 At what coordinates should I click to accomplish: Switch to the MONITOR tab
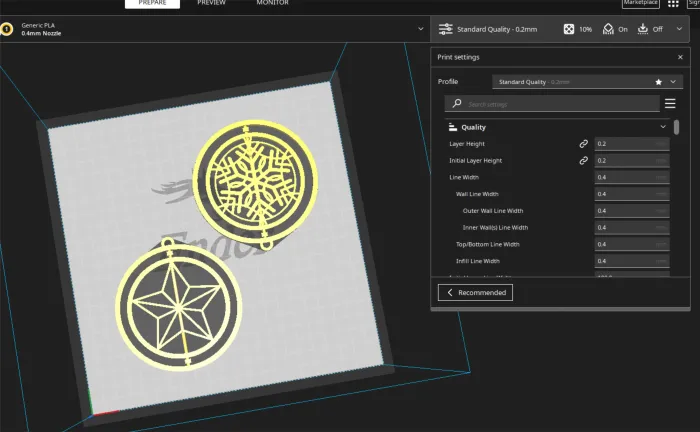(272, 3)
